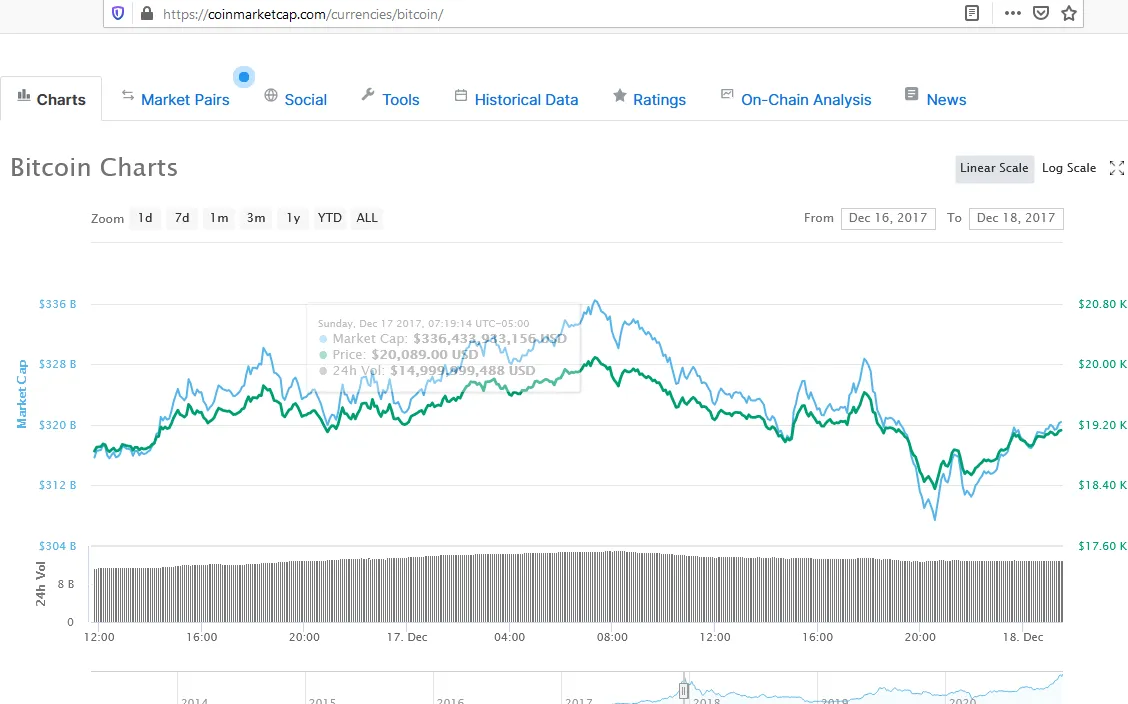Click the wrench icon beside Tools
This screenshot has height=704, width=1128.
click(x=368, y=94)
